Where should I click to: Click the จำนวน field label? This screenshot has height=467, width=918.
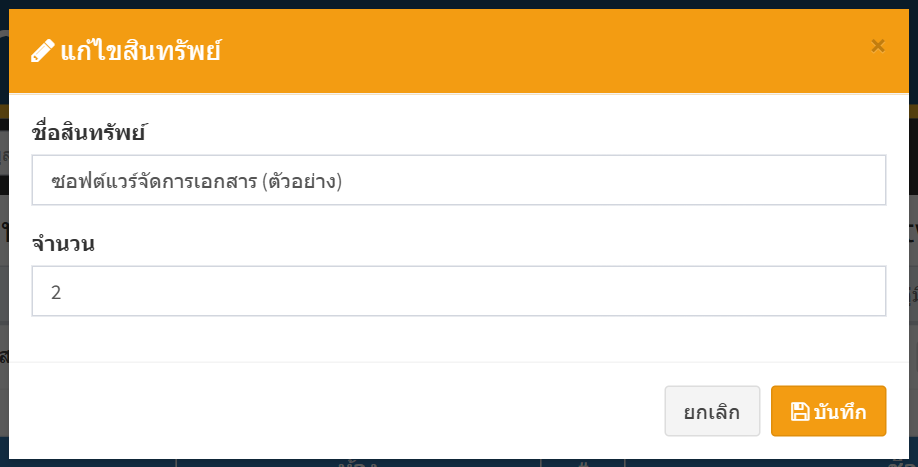point(63,243)
